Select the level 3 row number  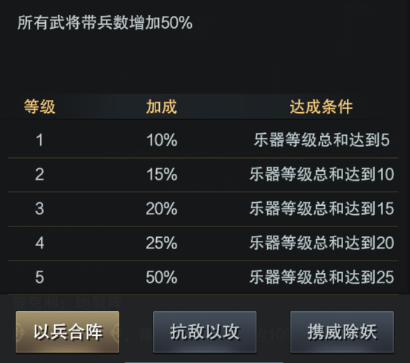(39, 209)
